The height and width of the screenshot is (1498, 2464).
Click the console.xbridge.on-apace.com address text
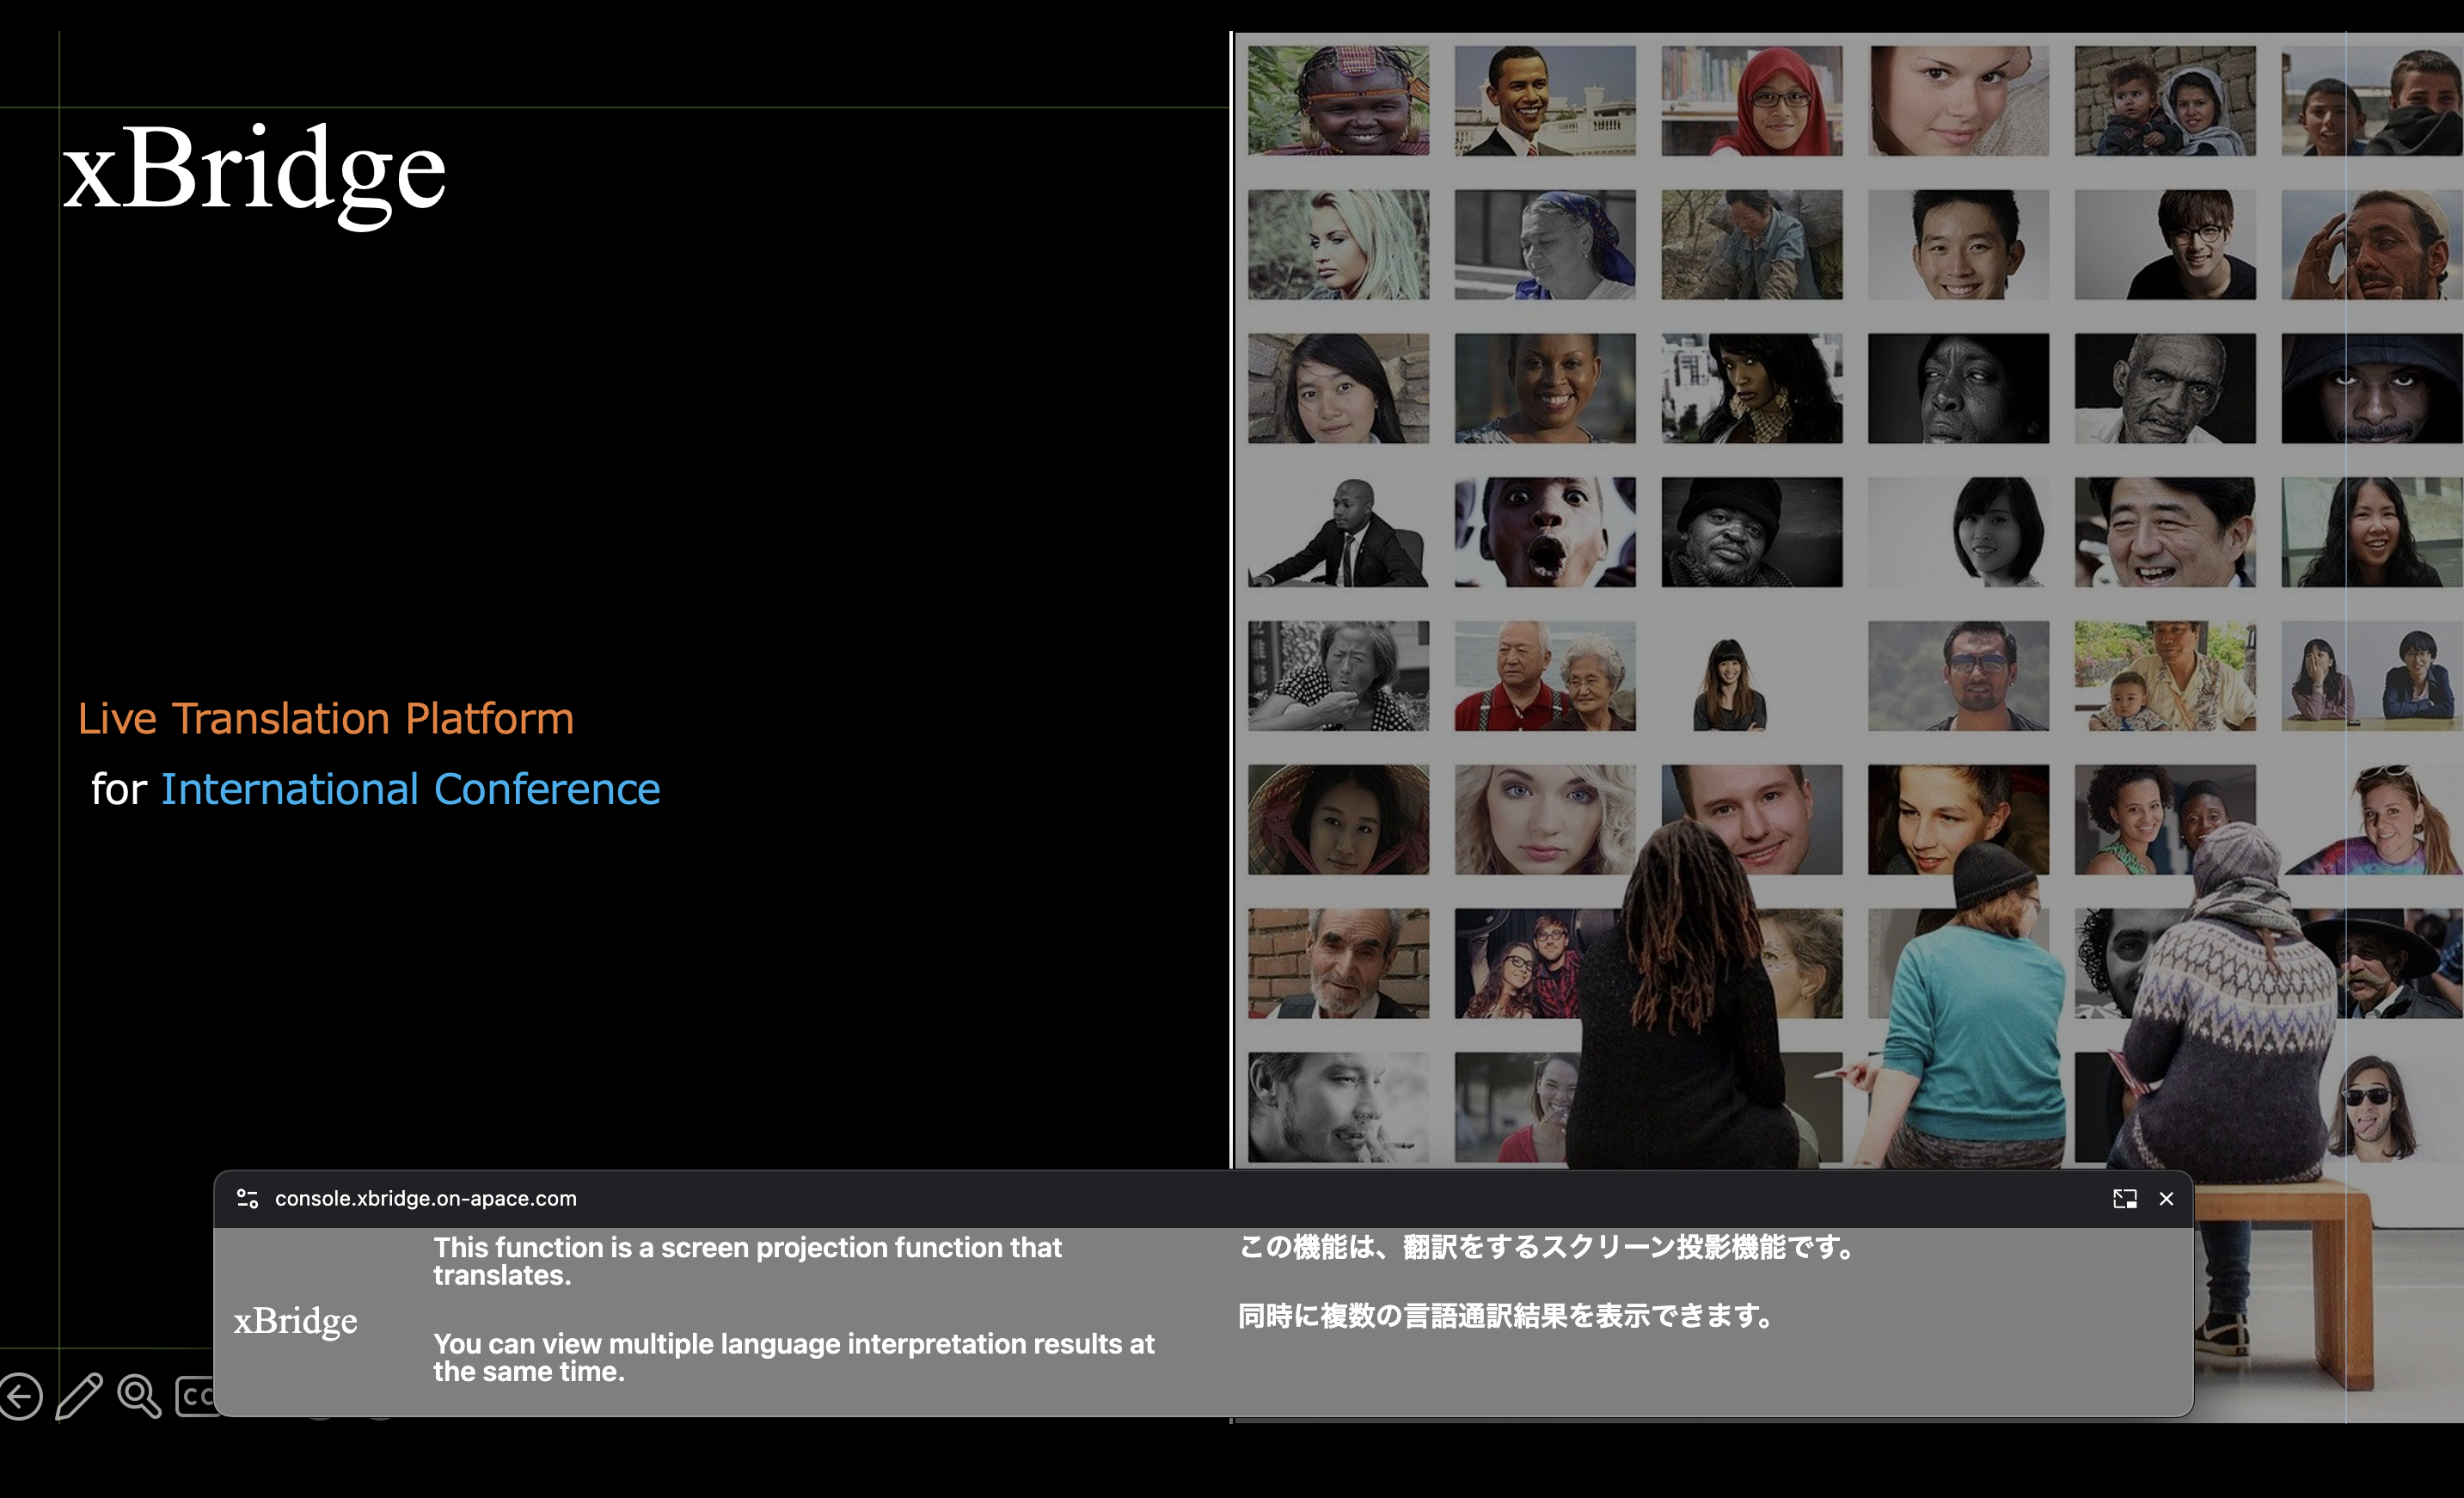tap(425, 1198)
